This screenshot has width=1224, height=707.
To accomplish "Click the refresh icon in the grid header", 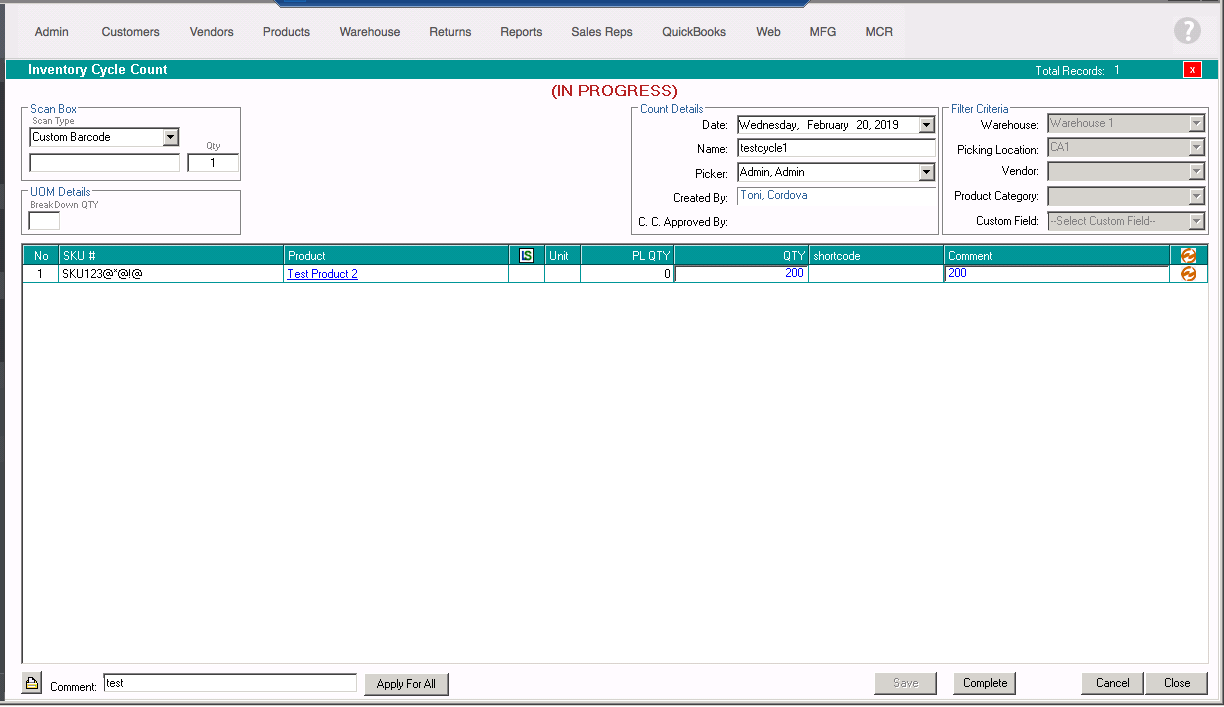I will click(x=1188, y=256).
